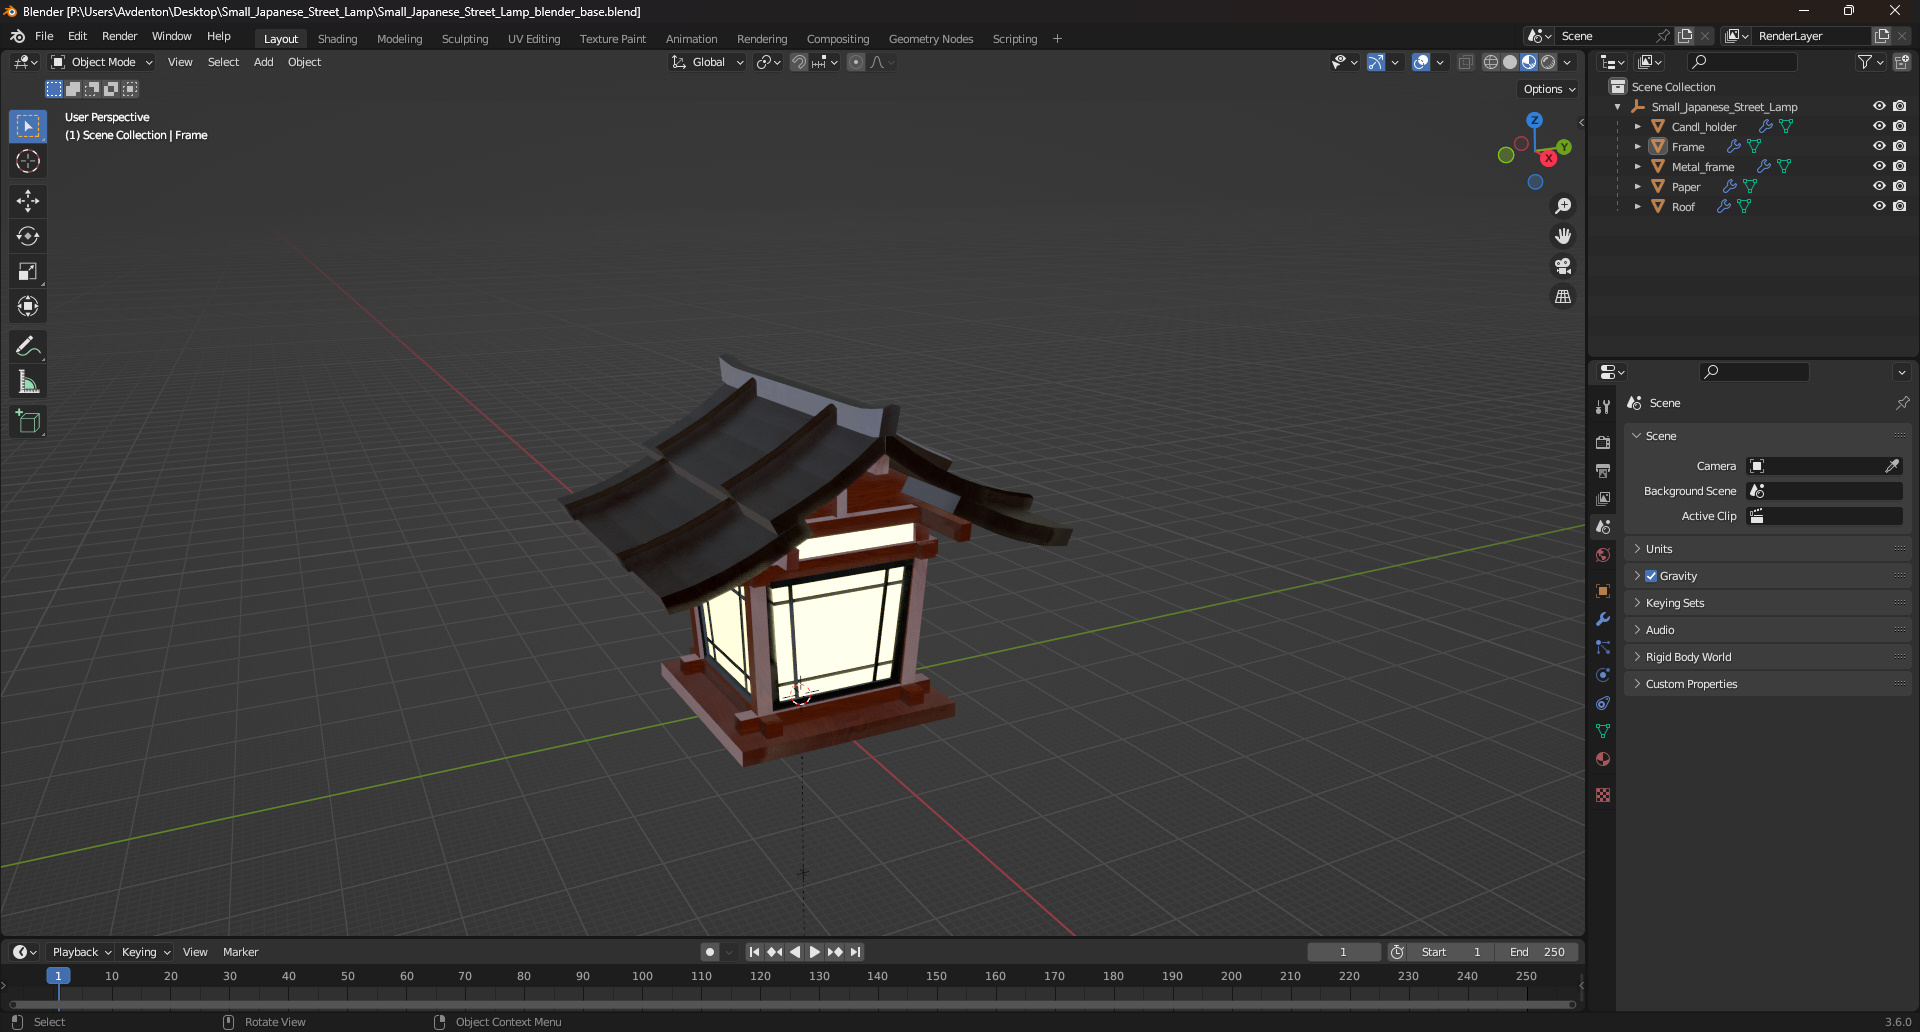Open the Object Data properties tab
1920x1032 pixels.
[1603, 731]
